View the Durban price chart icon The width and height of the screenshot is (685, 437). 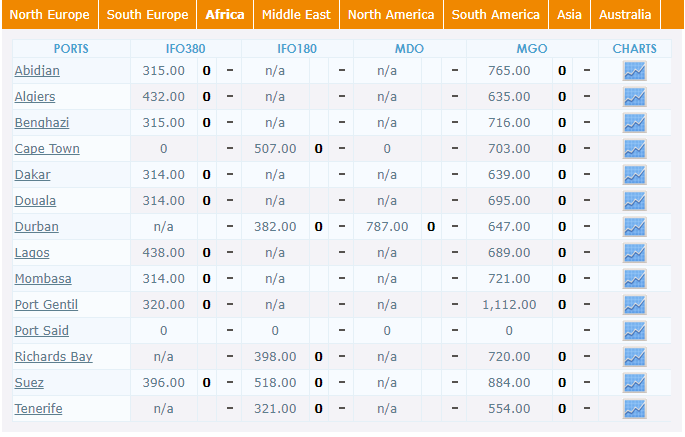634,227
